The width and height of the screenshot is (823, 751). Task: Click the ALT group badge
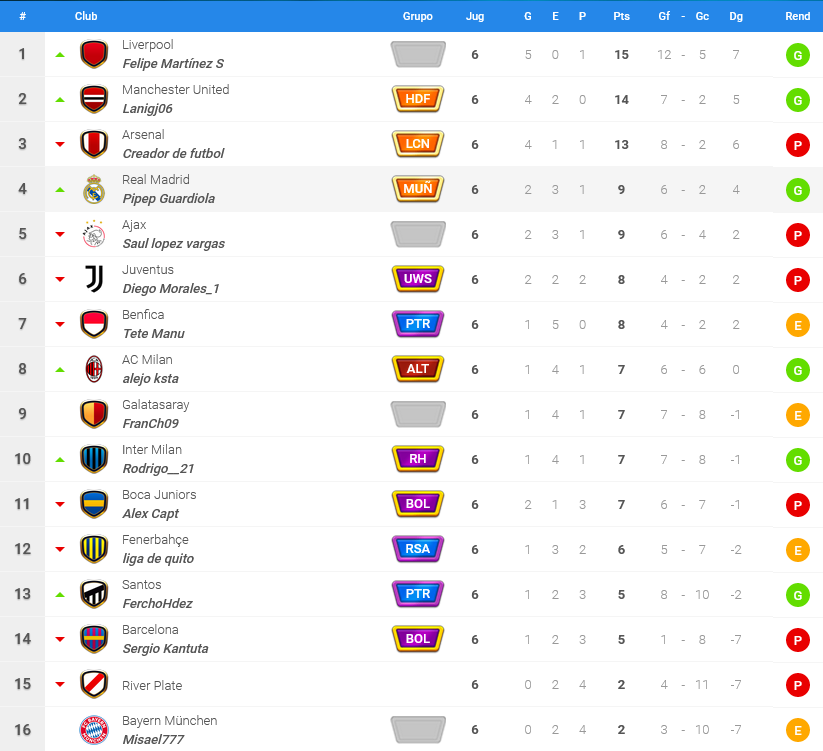point(418,369)
